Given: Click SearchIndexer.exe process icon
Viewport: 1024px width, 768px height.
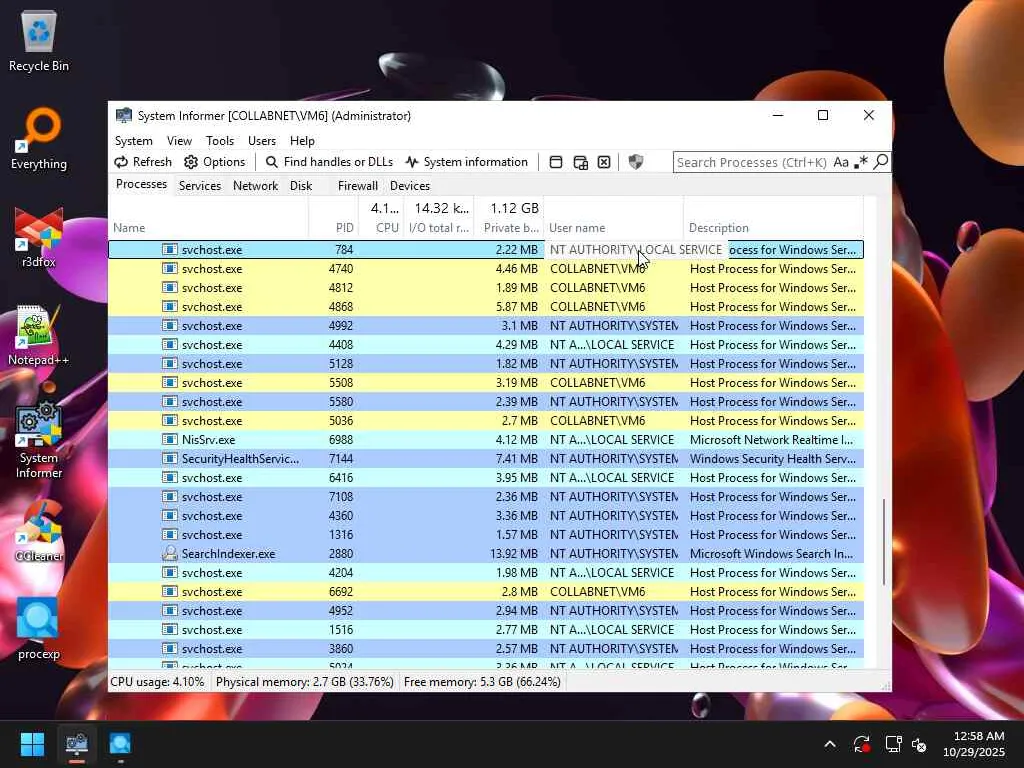Looking at the screenshot, I should [x=170, y=553].
